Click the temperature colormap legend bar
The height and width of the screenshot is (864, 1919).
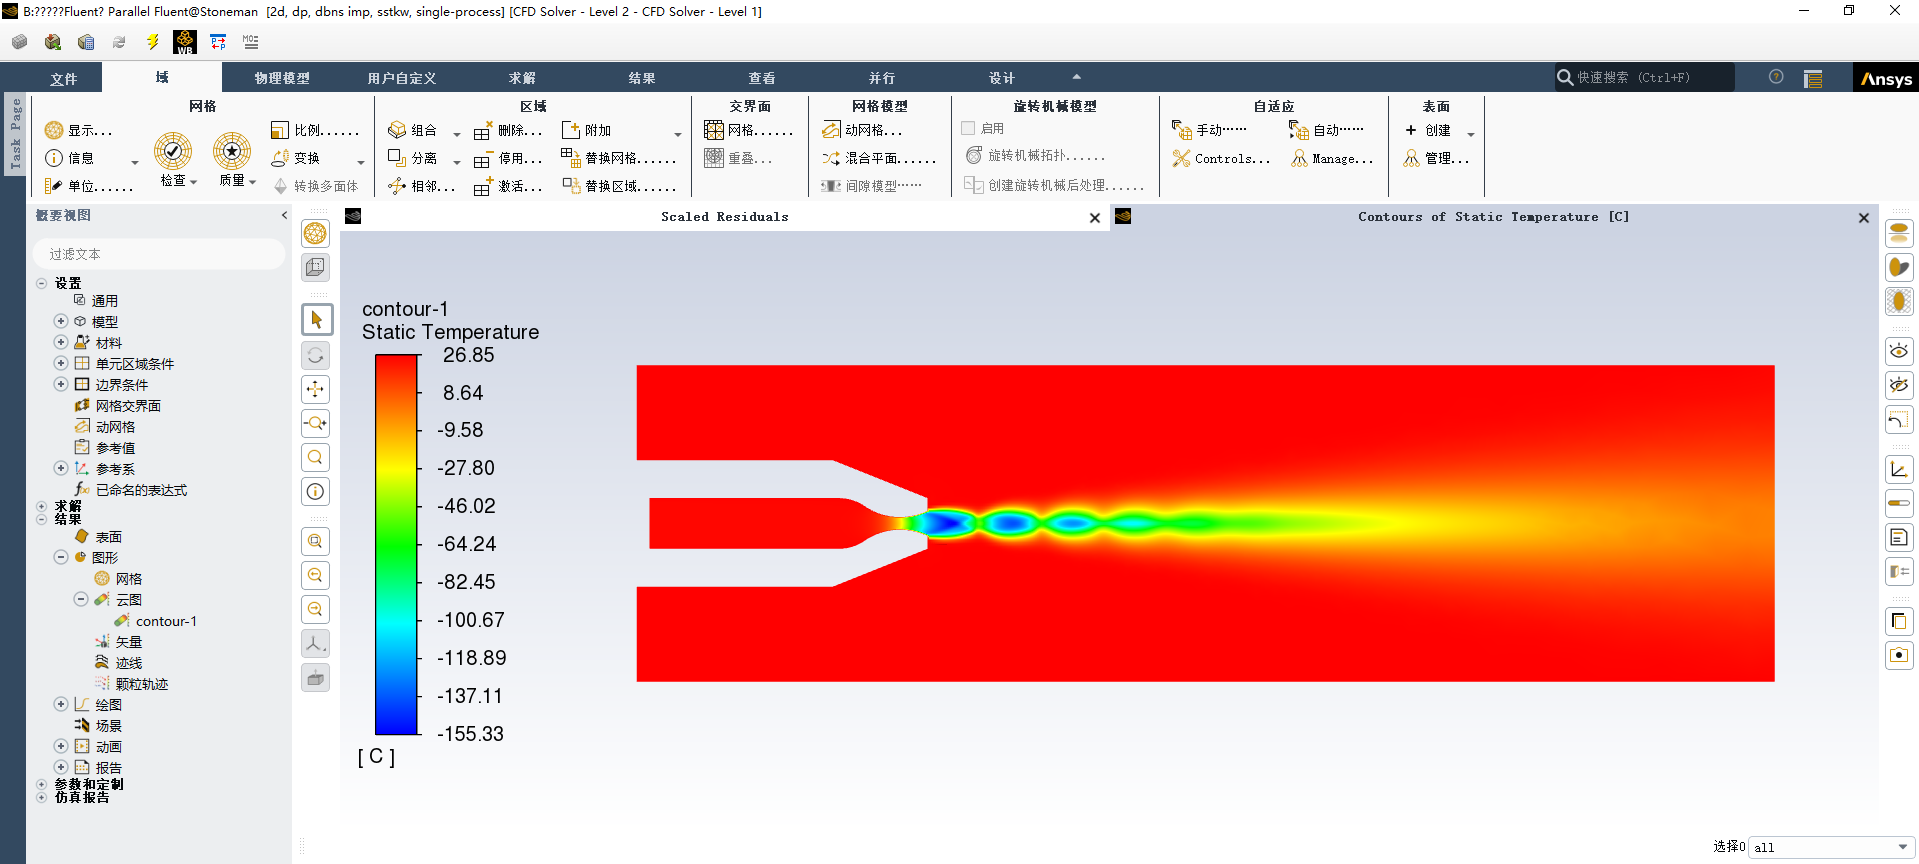[396, 545]
